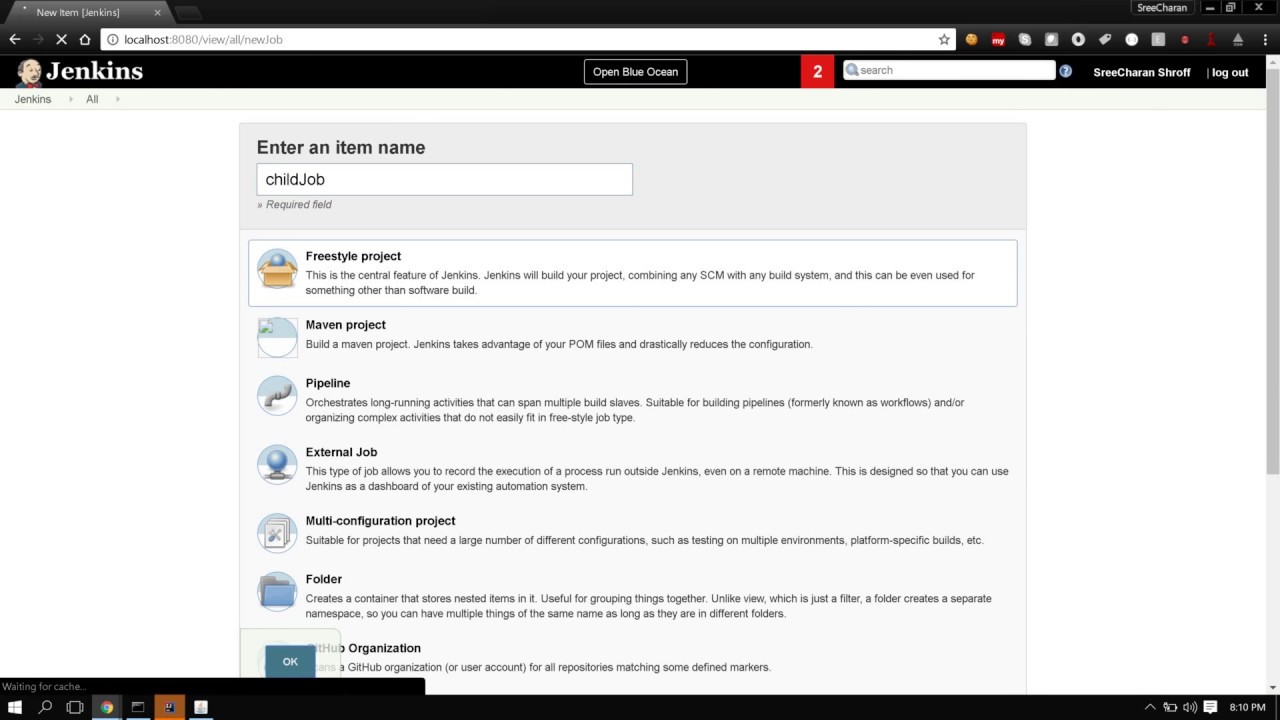The width and height of the screenshot is (1280, 720).
Task: Pick the Multi-configuration project icon
Action: [x=277, y=534]
